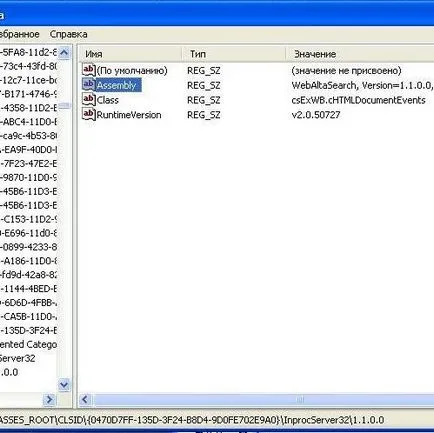Viewport: 434px width, 433px height.
Task: Click the registry path in status bar
Action: click(x=192, y=420)
